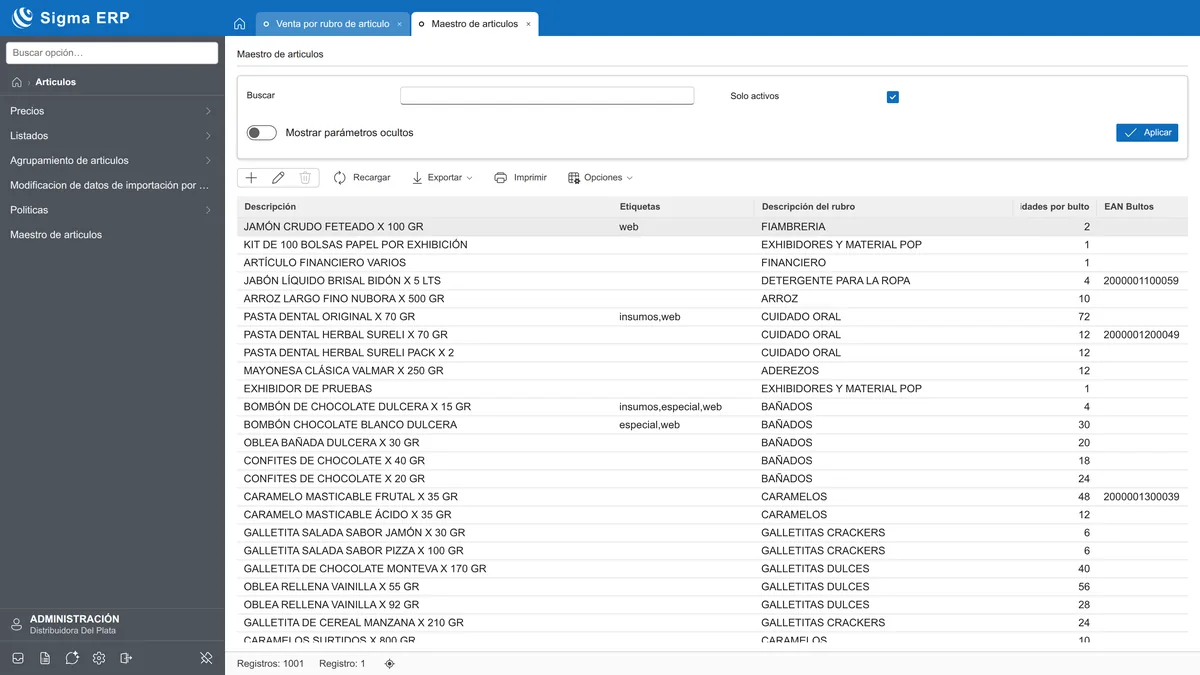Sort by the Etiquetas column header
The image size is (1200, 675).
point(640,207)
